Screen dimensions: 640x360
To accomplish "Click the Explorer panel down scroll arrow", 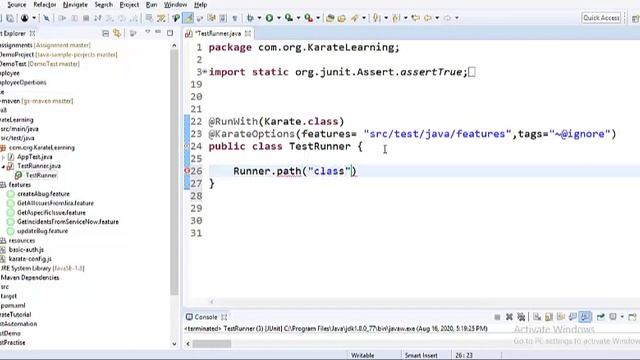I will tap(174, 344).
